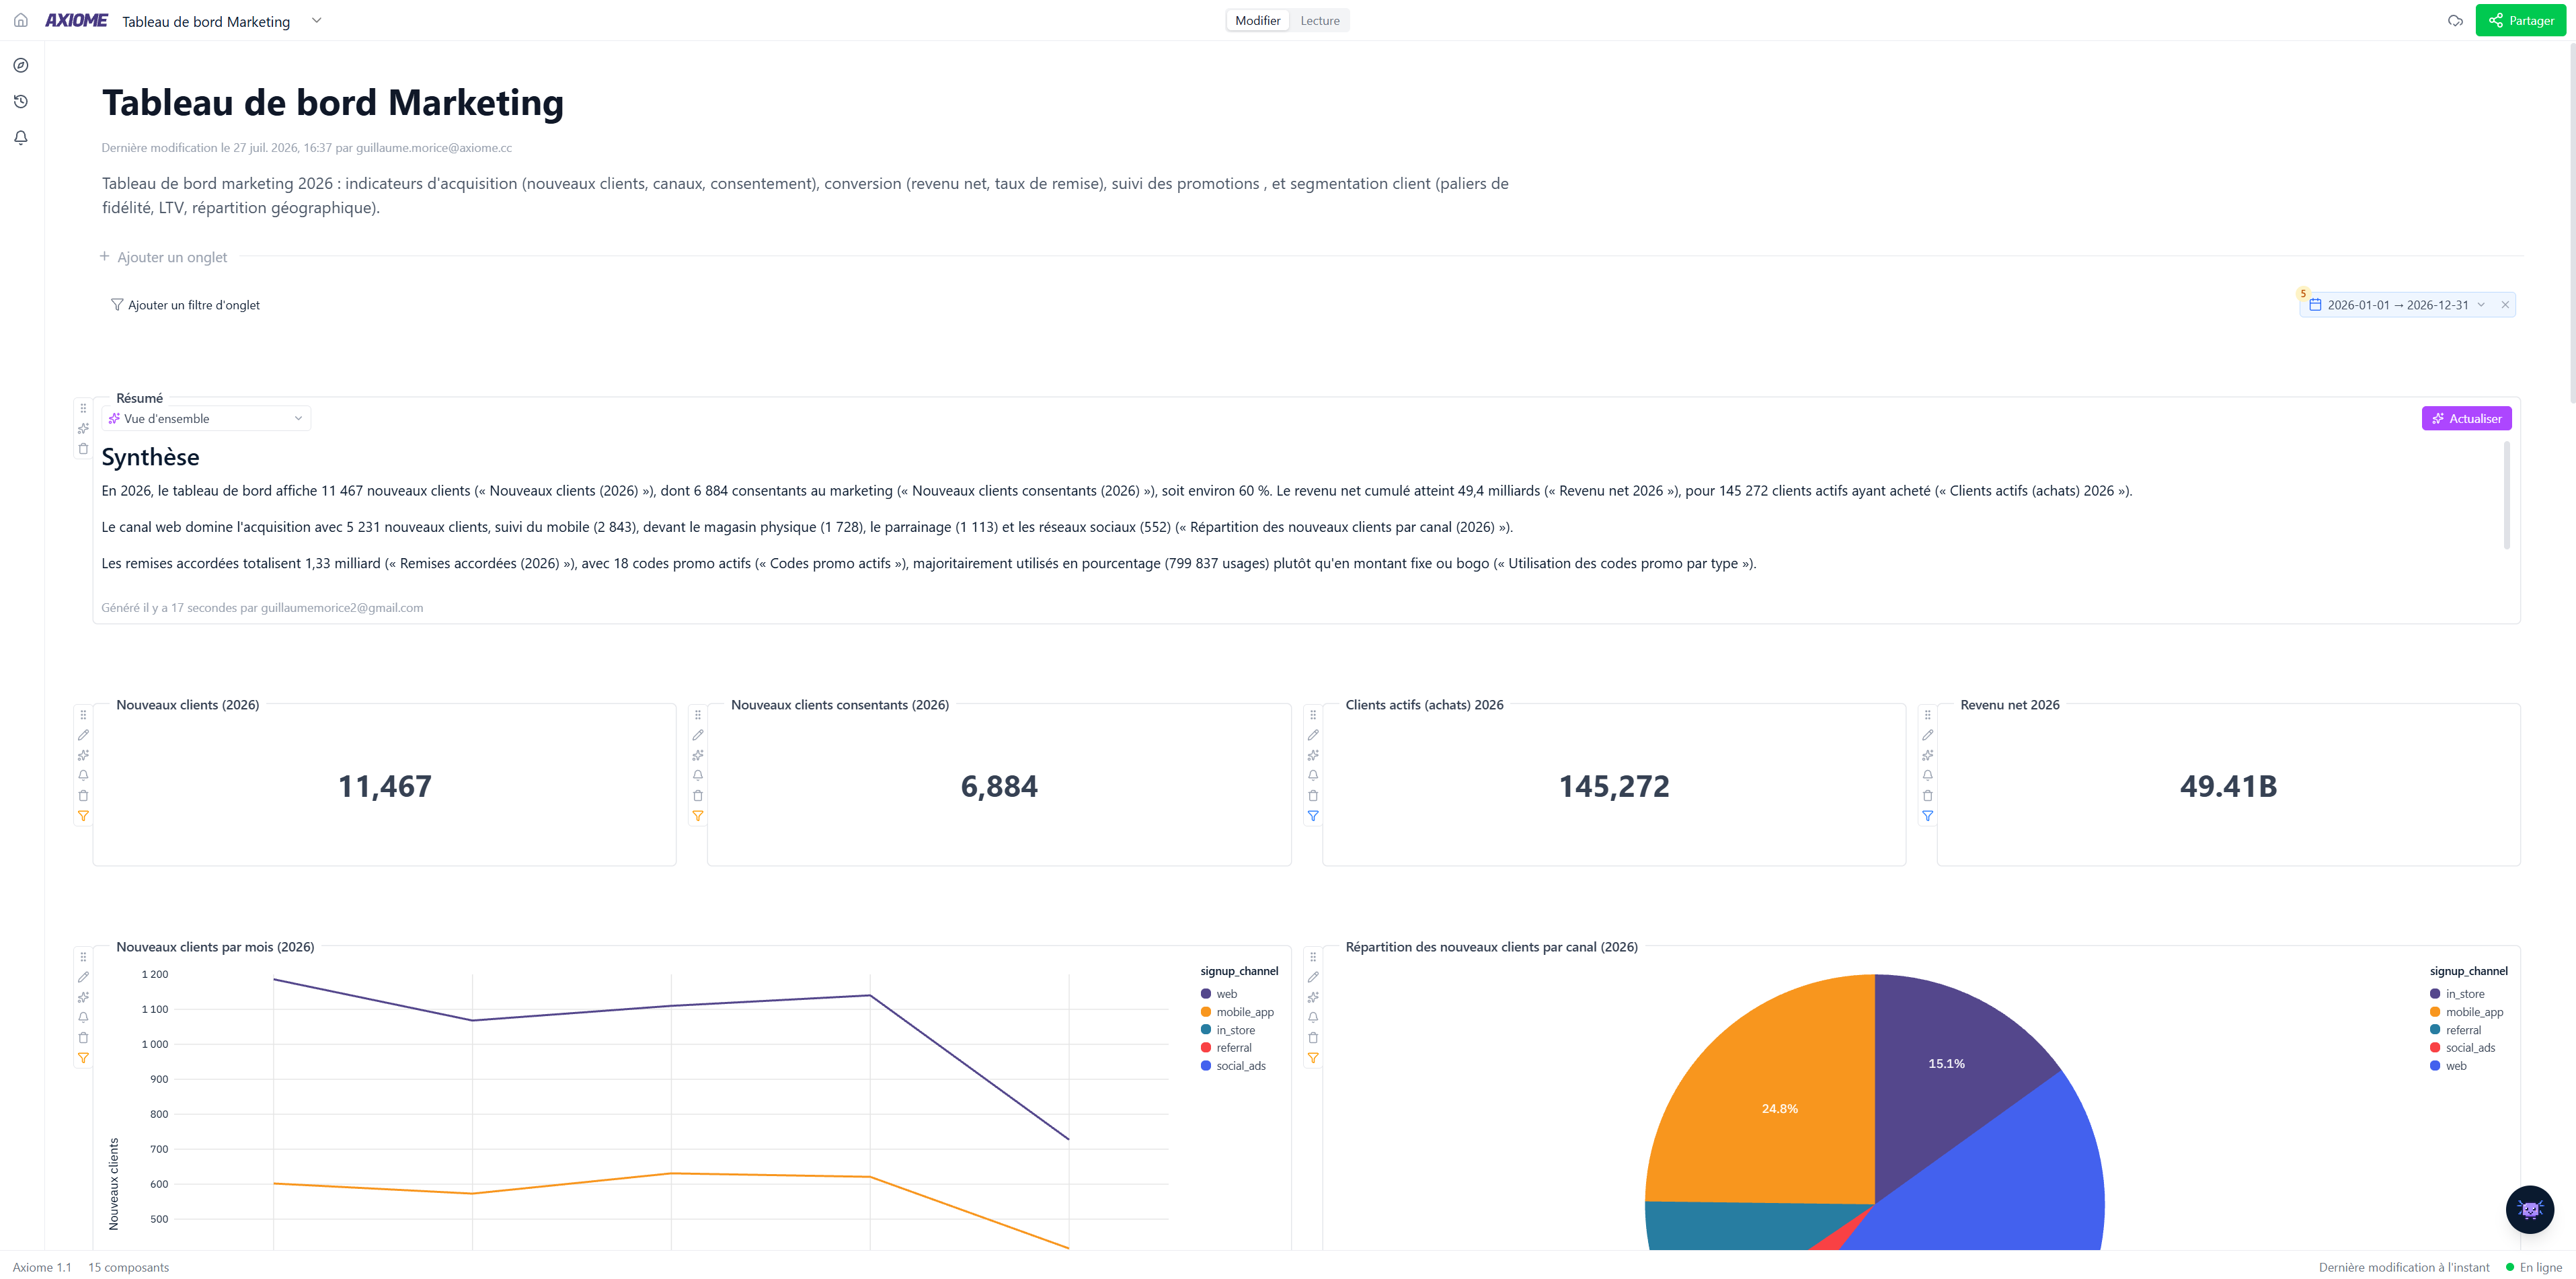Delete the Nouveaux clients (2026) card
The height and width of the screenshot is (1279, 2576).
pyautogui.click(x=83, y=795)
